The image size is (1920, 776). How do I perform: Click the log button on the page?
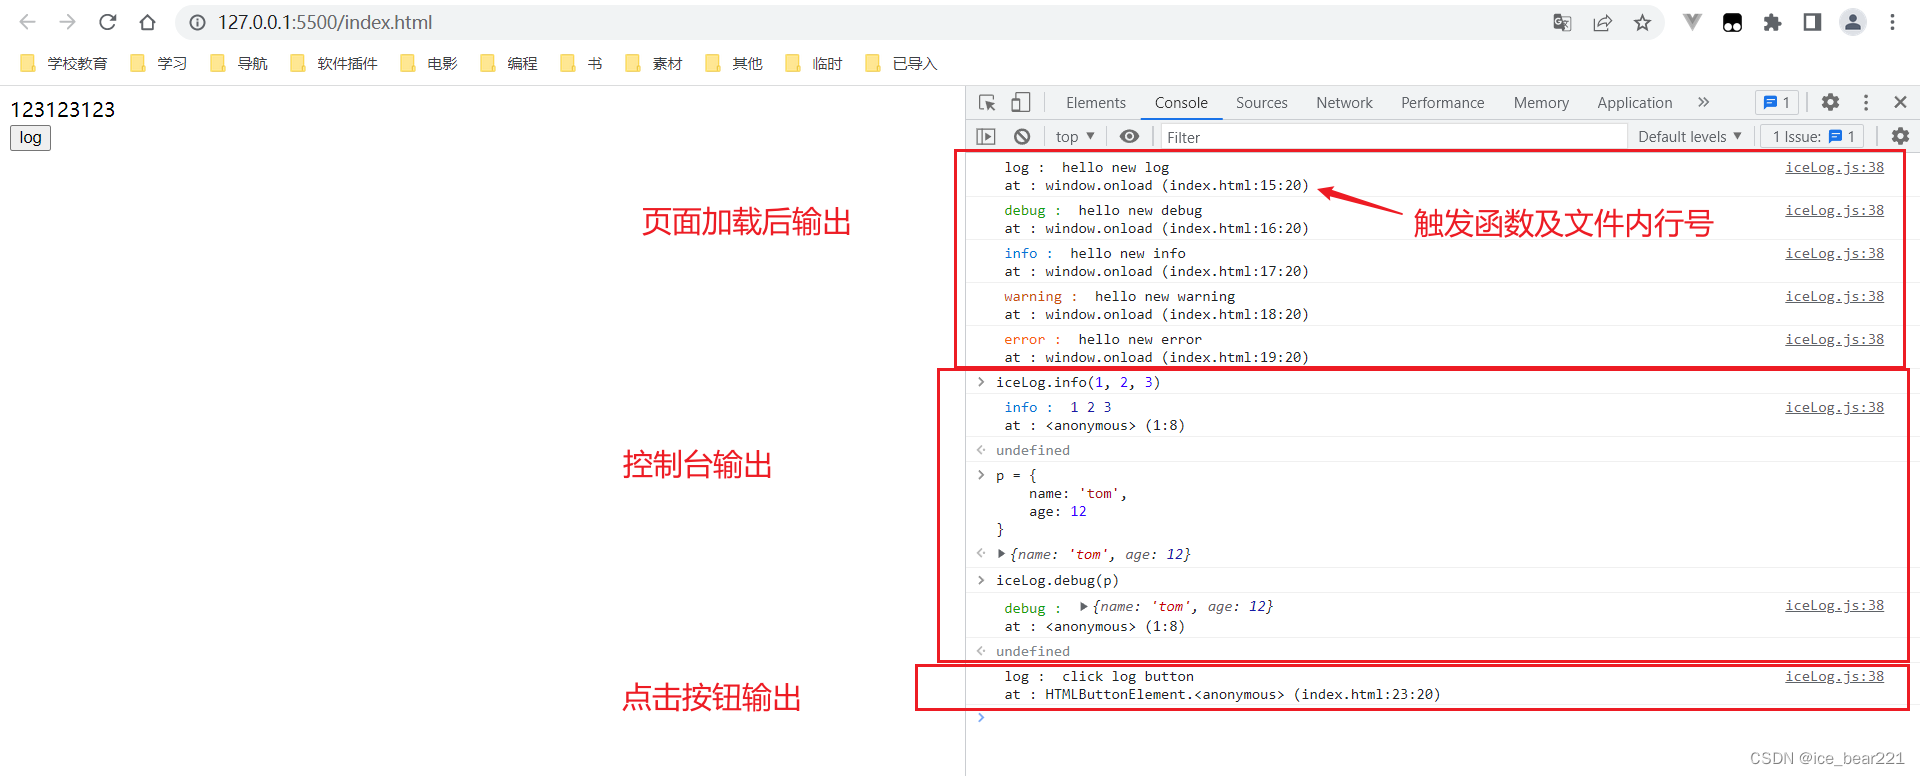click(x=30, y=137)
